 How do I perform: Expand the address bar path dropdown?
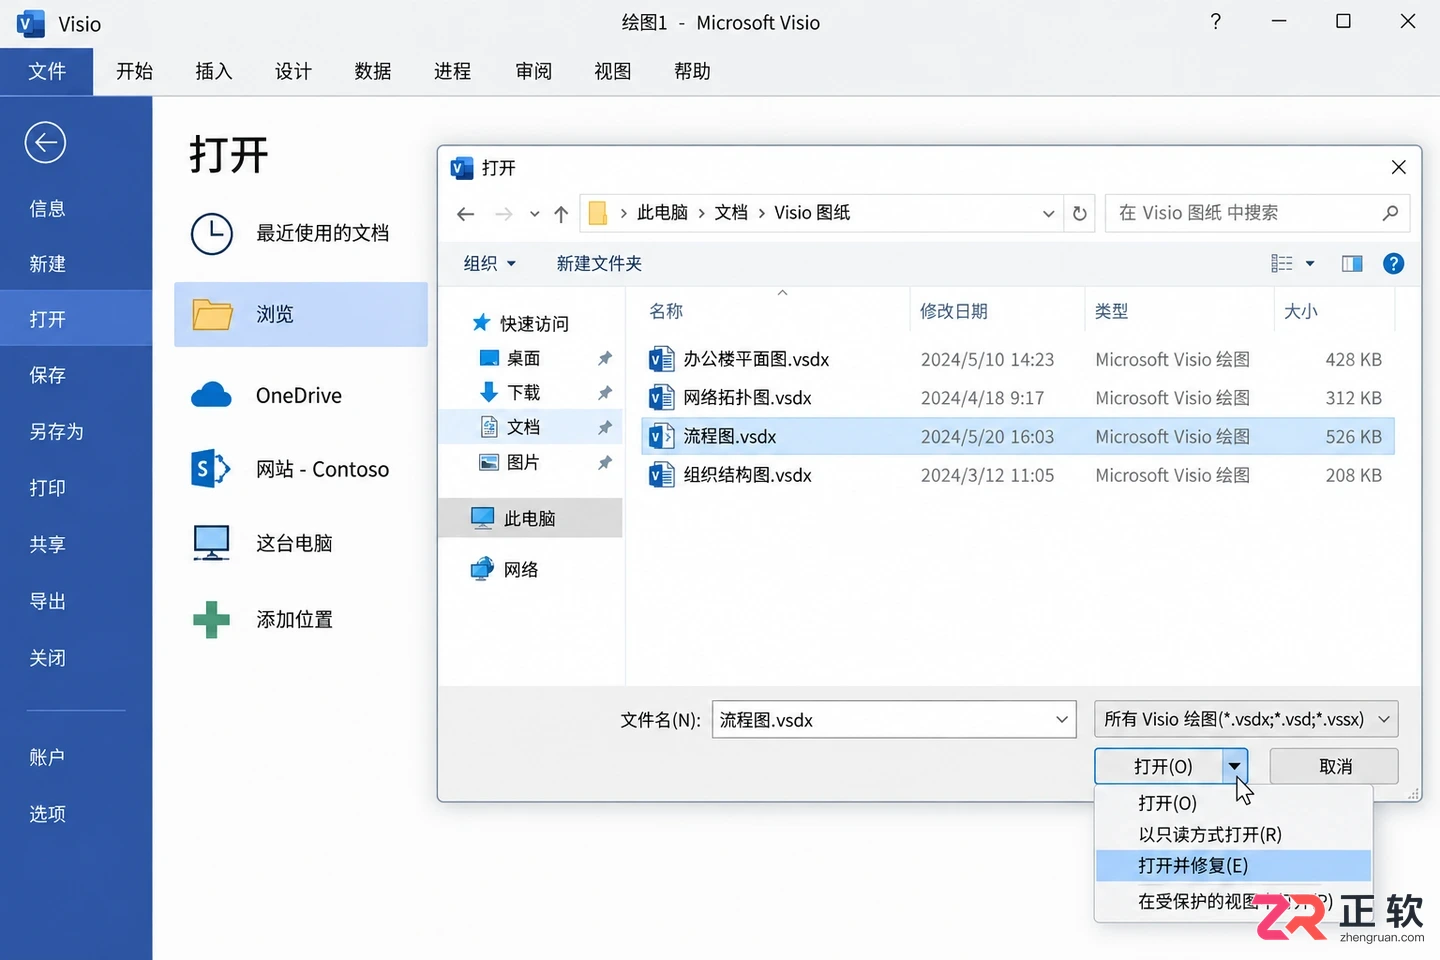click(1048, 213)
